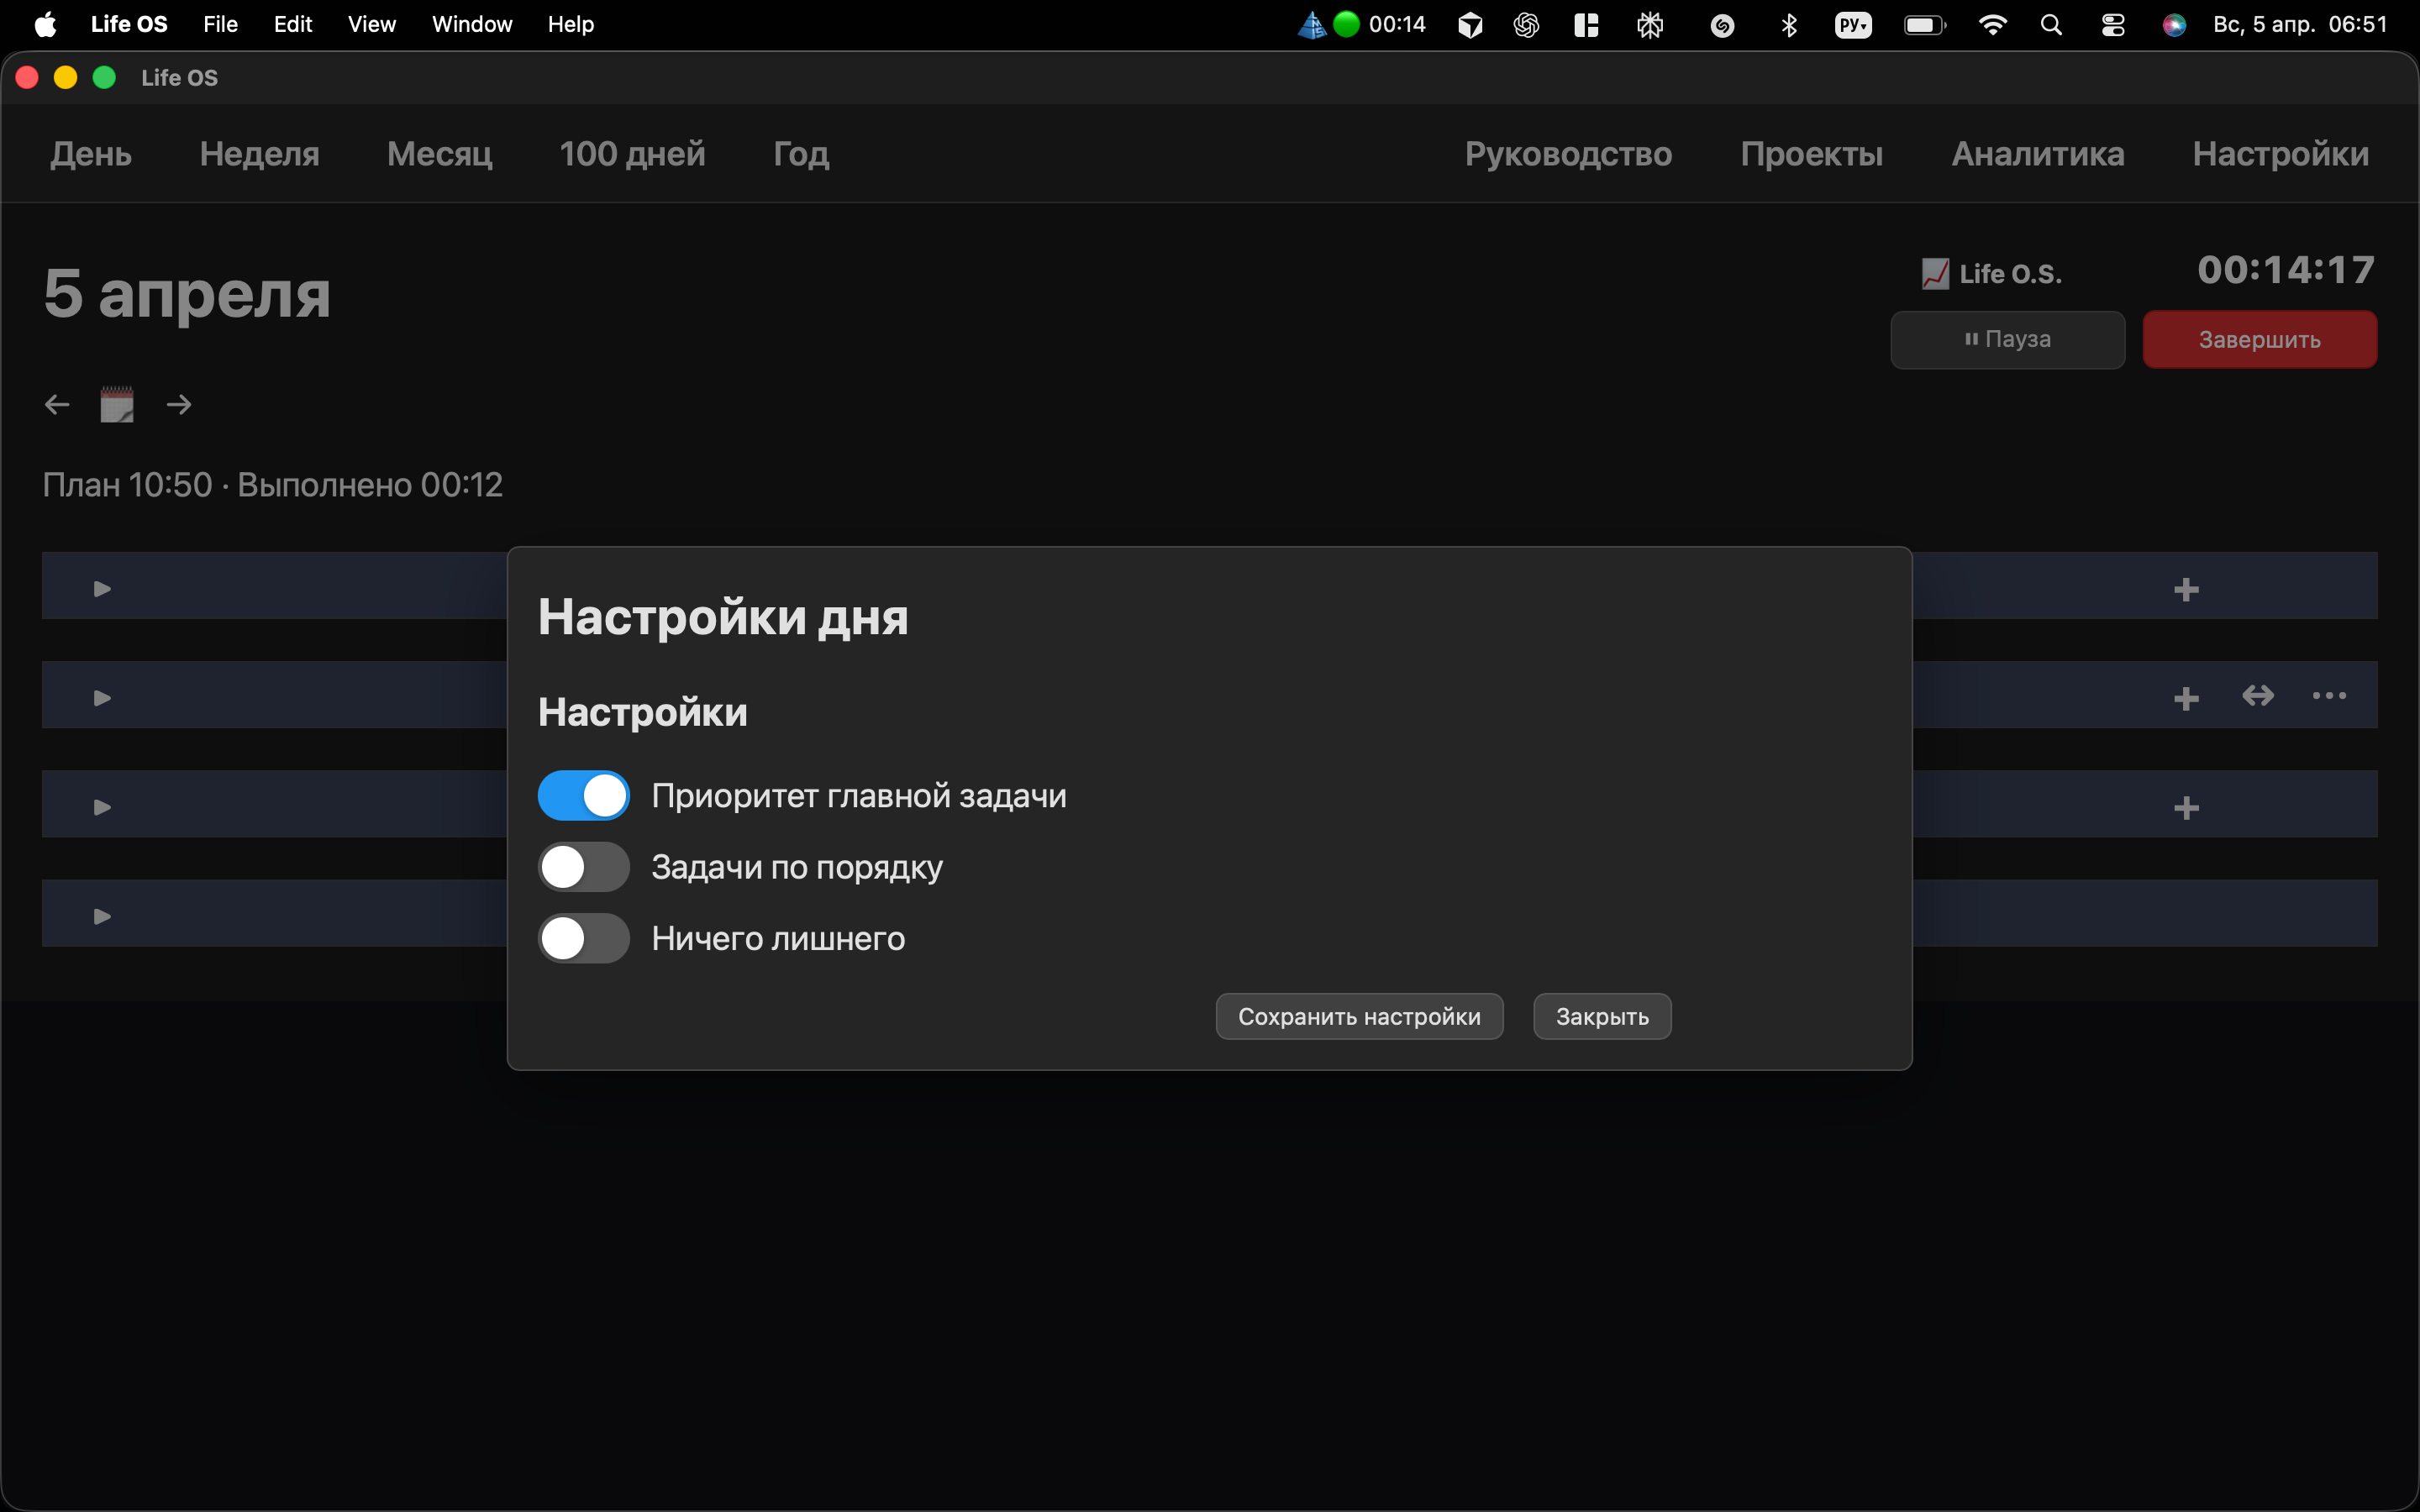Finish the session with 'Завершить'
The width and height of the screenshot is (2420, 1512).
click(x=2259, y=340)
